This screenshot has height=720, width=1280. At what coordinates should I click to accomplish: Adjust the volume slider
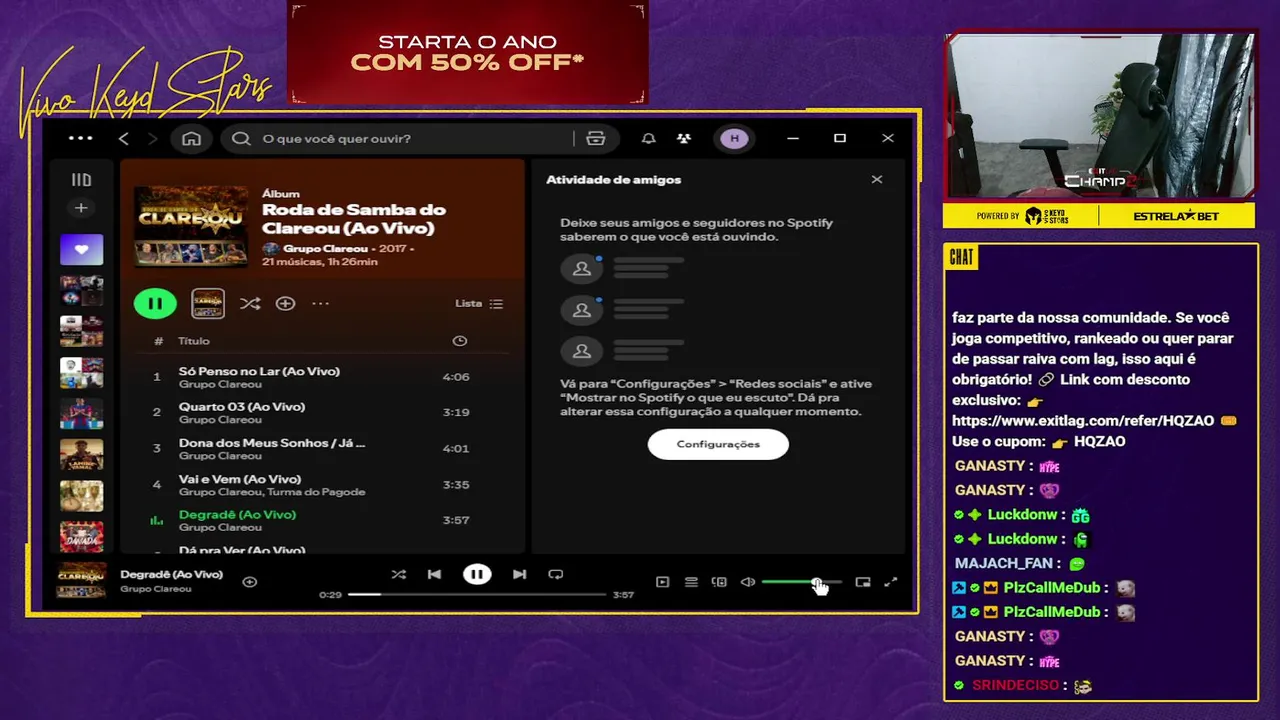coord(801,582)
